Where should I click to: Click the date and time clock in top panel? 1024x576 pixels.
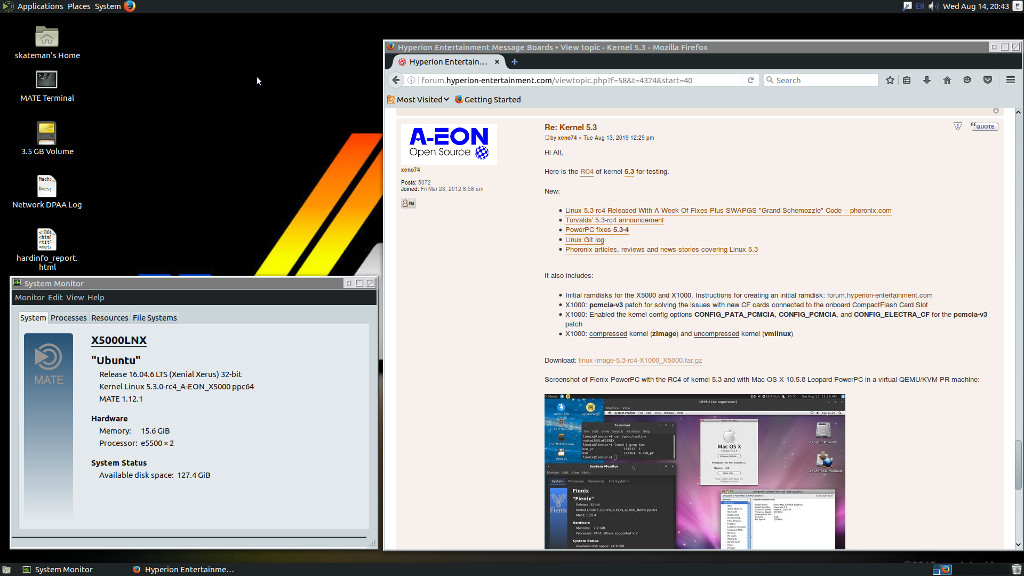point(976,6)
